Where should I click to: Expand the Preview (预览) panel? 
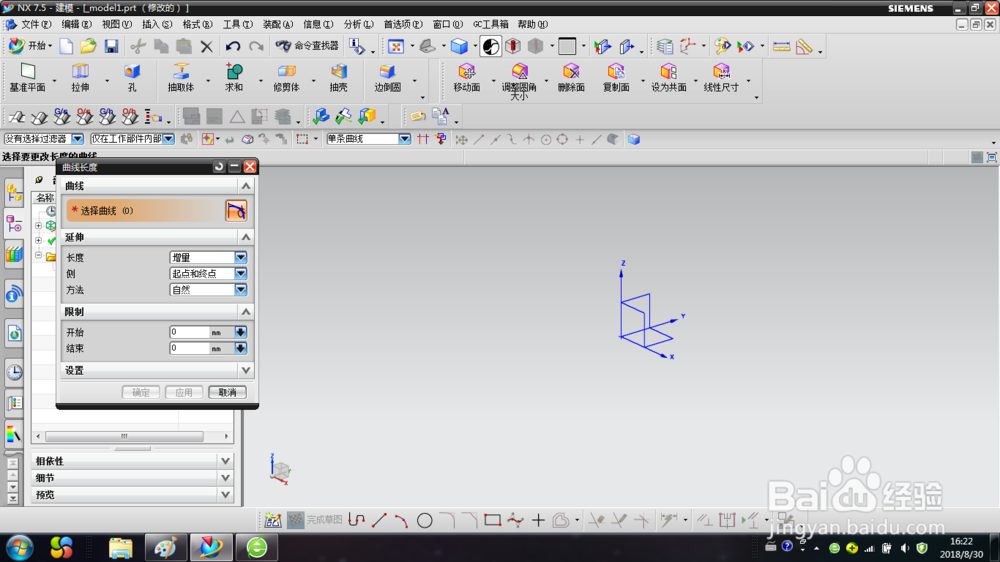225,494
